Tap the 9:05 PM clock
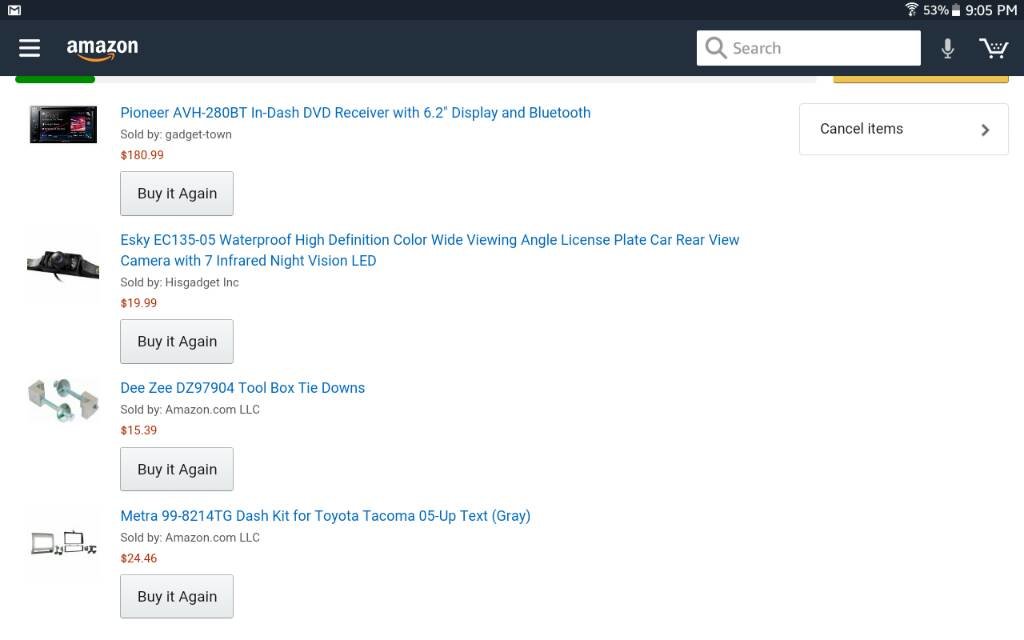Viewport: 1024px width, 640px height. tap(991, 10)
